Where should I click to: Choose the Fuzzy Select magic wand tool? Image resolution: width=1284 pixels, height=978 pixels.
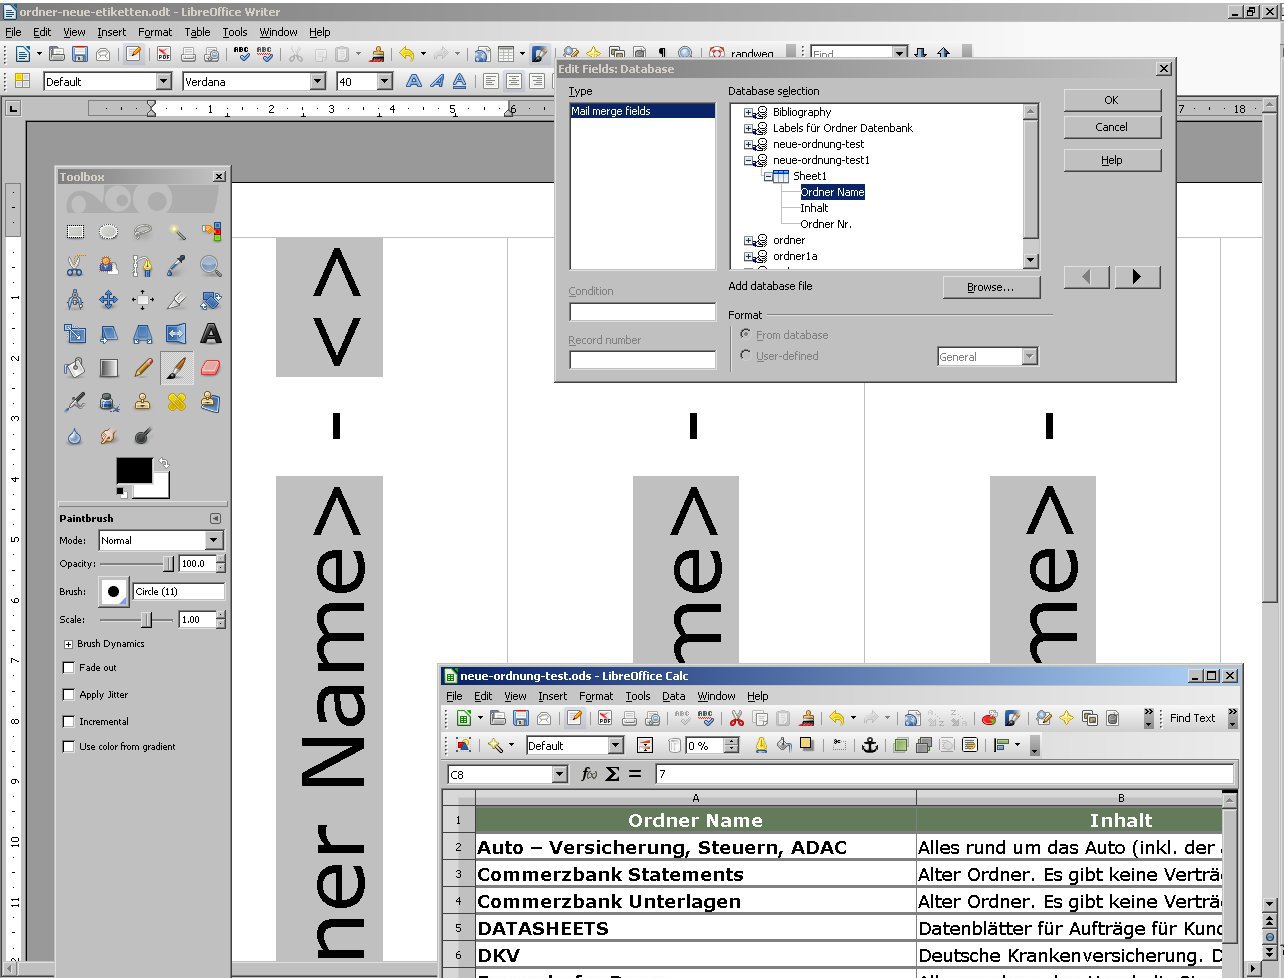coord(177,232)
